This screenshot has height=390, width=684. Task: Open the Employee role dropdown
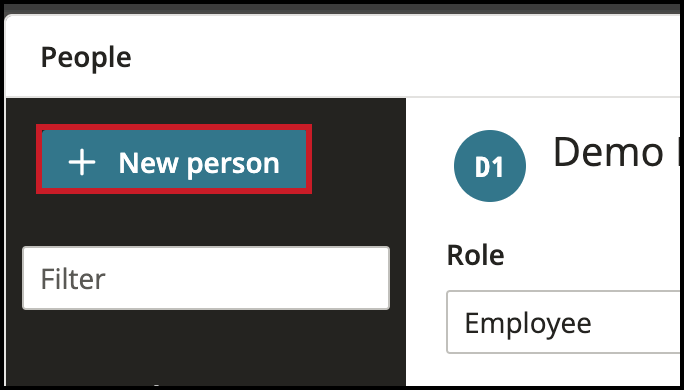tap(565, 322)
